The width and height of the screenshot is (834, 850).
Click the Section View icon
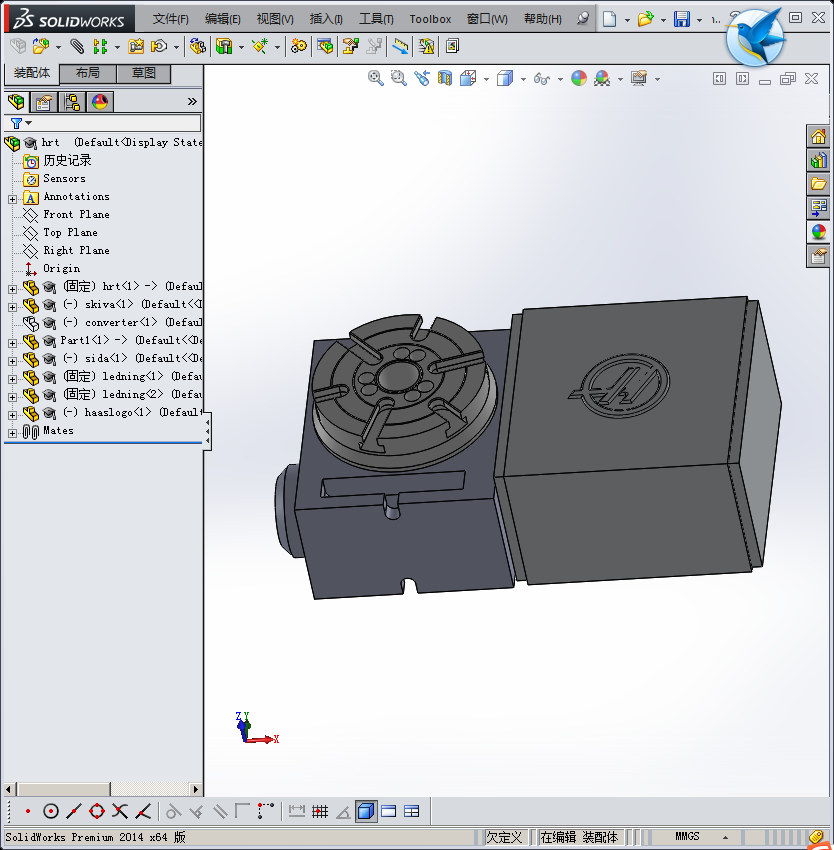(445, 79)
